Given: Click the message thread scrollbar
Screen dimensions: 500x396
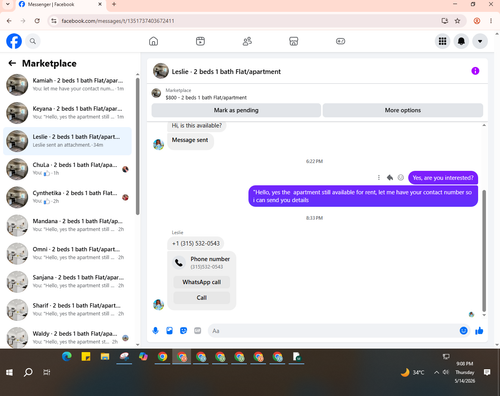Looking at the screenshot, I should (x=484, y=250).
